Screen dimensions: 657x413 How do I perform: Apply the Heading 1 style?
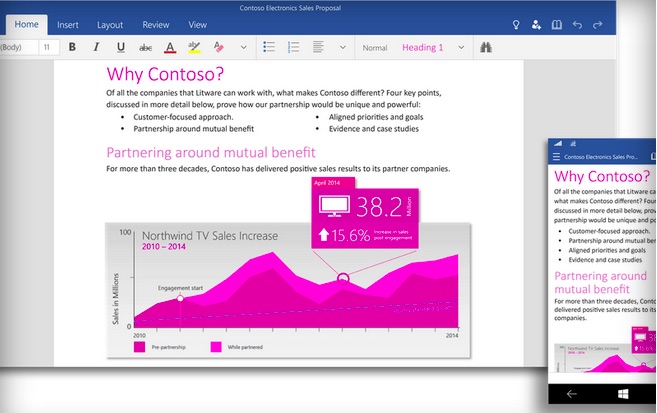coord(422,47)
